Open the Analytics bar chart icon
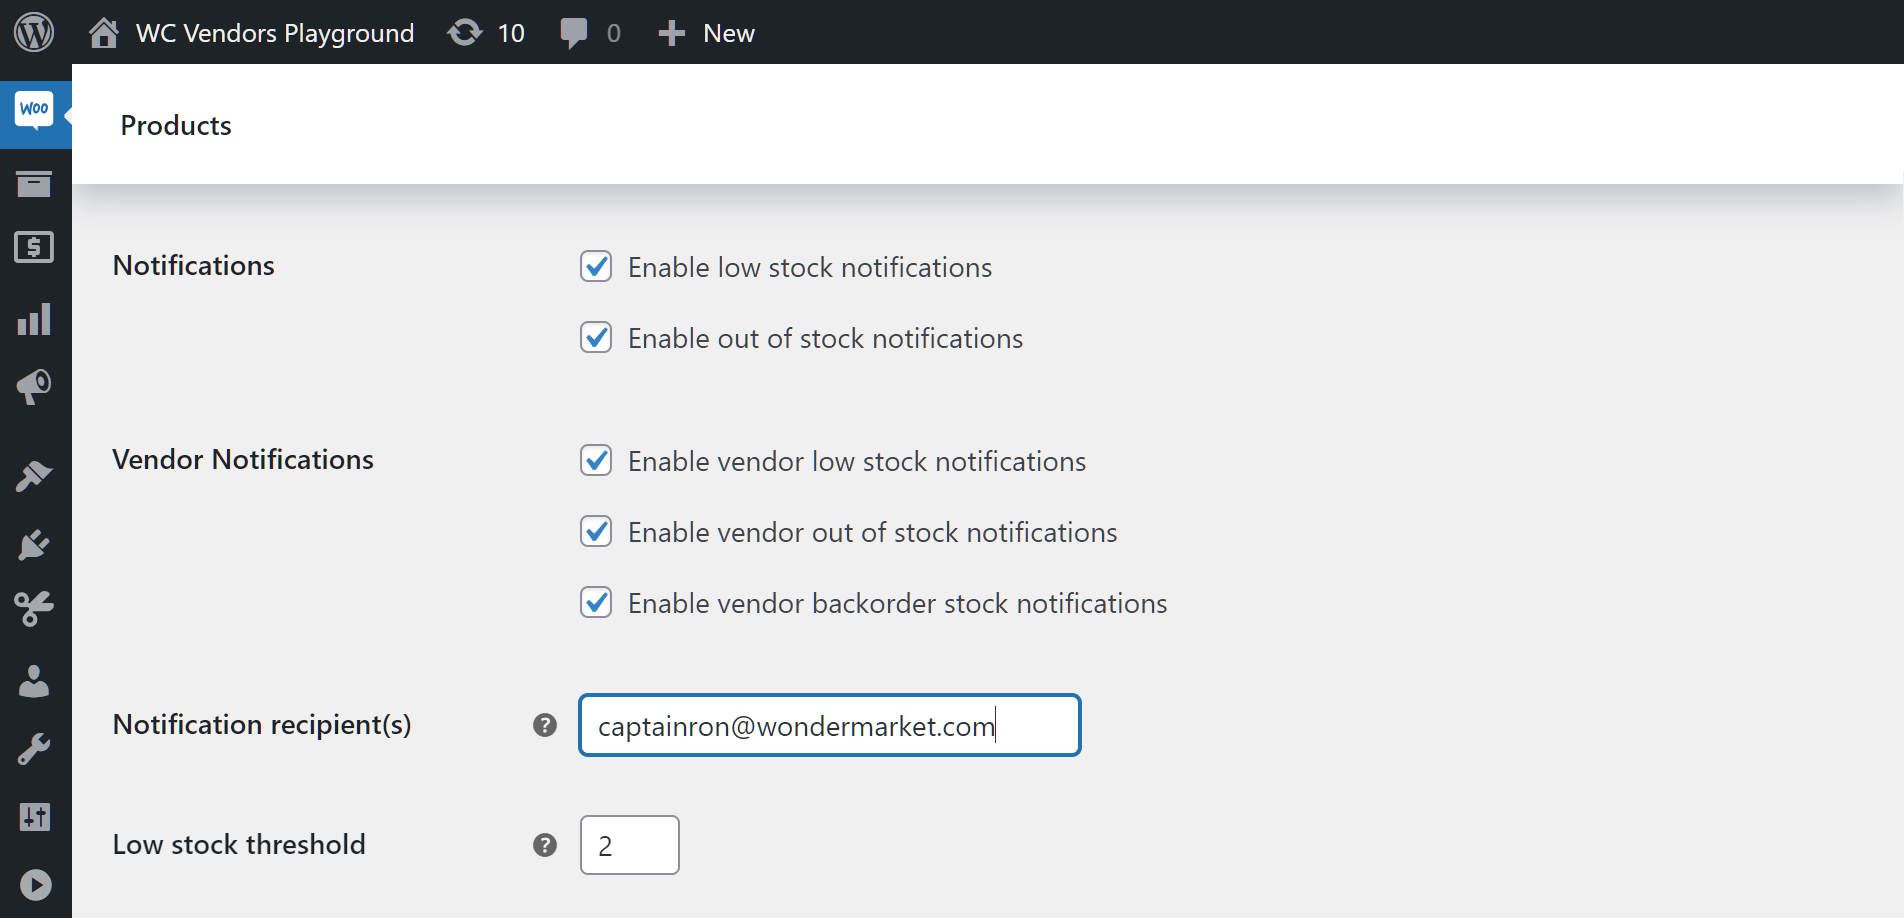The image size is (1904, 918). (x=34, y=319)
